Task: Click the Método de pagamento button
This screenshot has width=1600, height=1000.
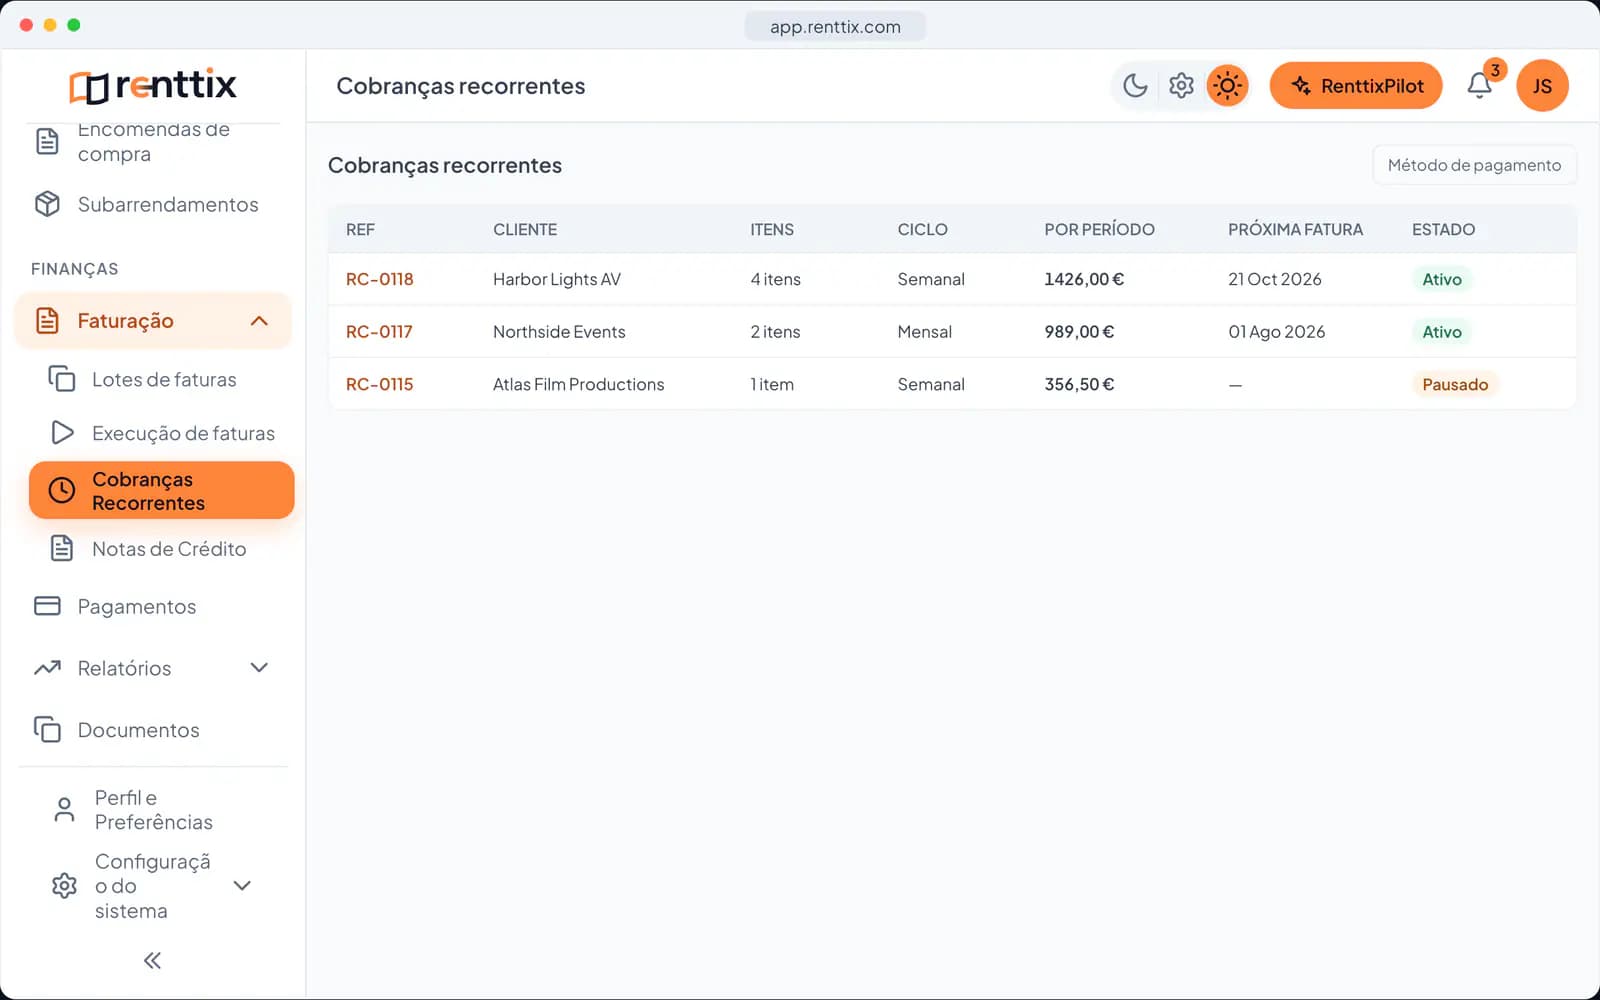Action: tap(1474, 165)
